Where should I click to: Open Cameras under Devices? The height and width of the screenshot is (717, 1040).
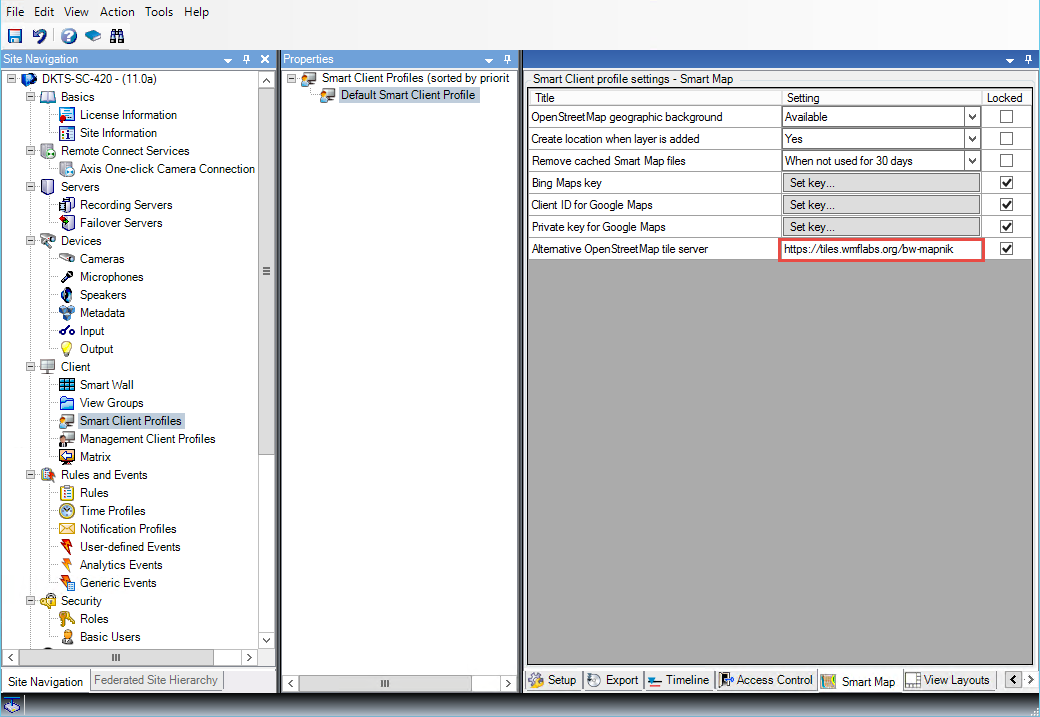pos(102,259)
